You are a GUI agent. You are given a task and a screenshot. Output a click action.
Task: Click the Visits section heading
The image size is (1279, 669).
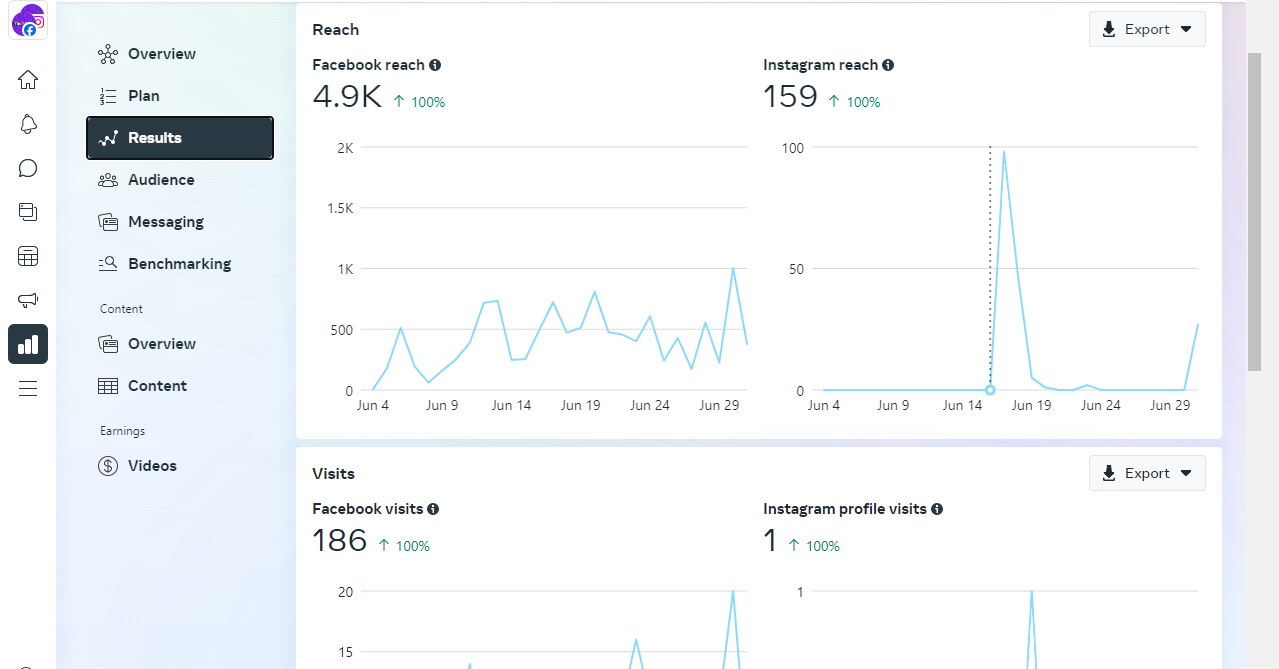click(333, 473)
